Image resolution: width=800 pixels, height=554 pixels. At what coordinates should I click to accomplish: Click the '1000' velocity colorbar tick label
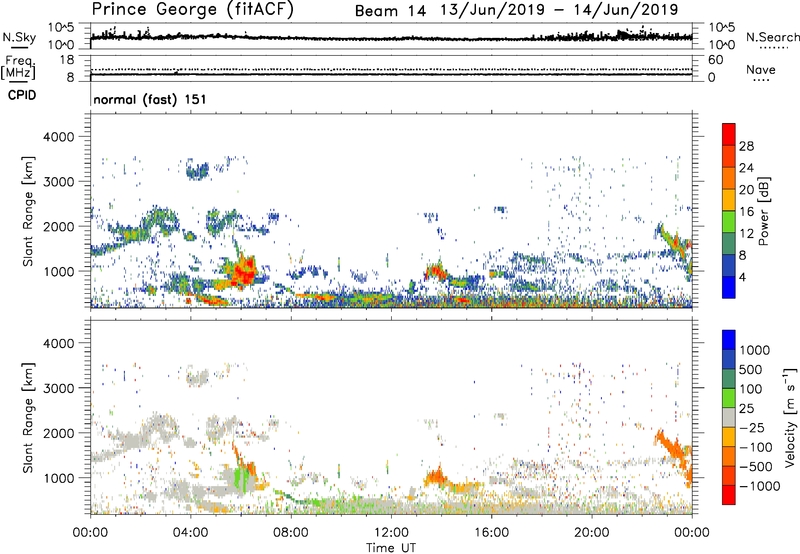click(754, 350)
